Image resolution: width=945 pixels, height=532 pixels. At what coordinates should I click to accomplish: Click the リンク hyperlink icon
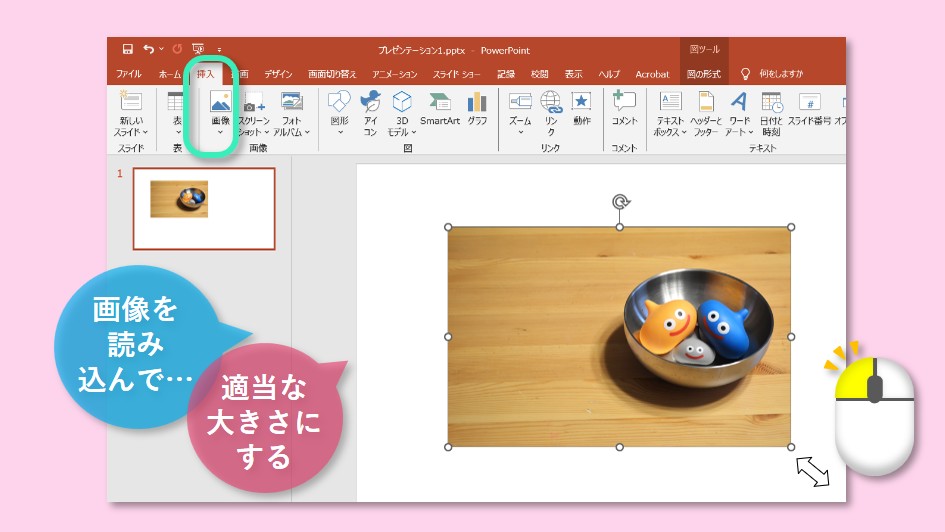551,102
